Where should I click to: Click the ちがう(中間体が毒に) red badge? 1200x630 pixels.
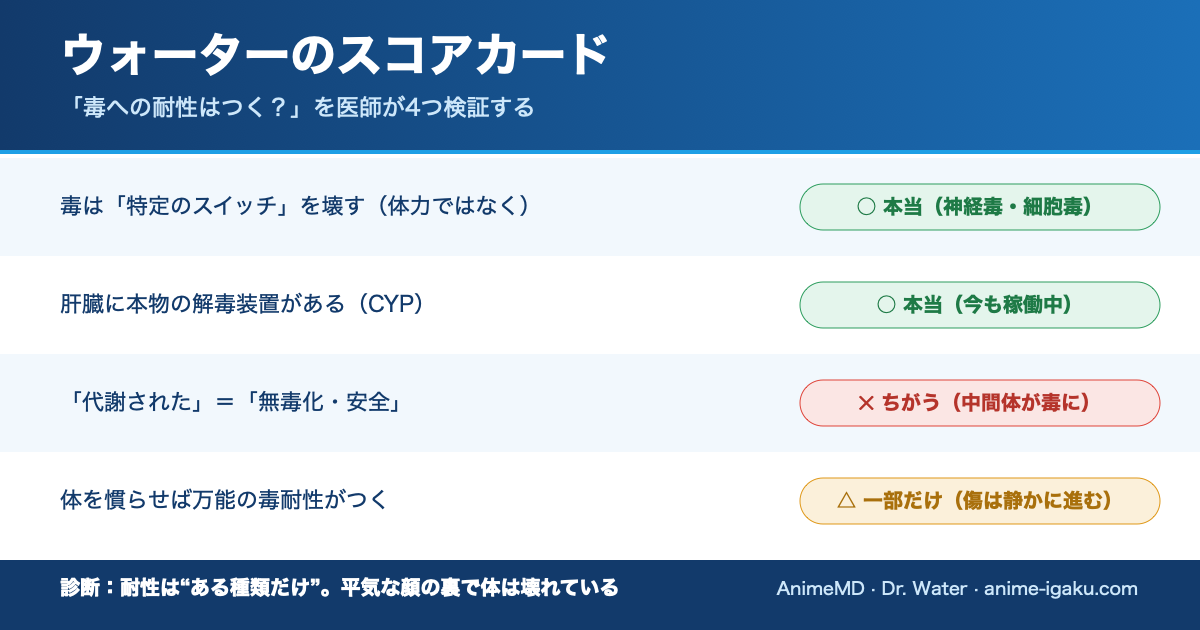(980, 403)
